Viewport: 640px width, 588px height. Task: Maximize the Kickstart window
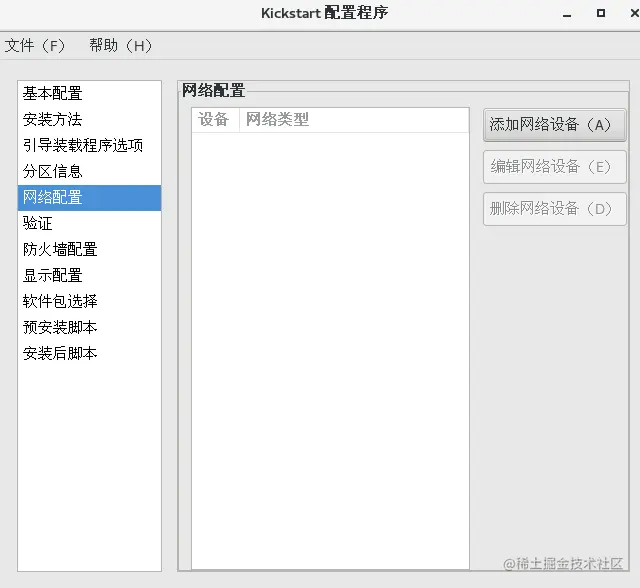(601, 13)
